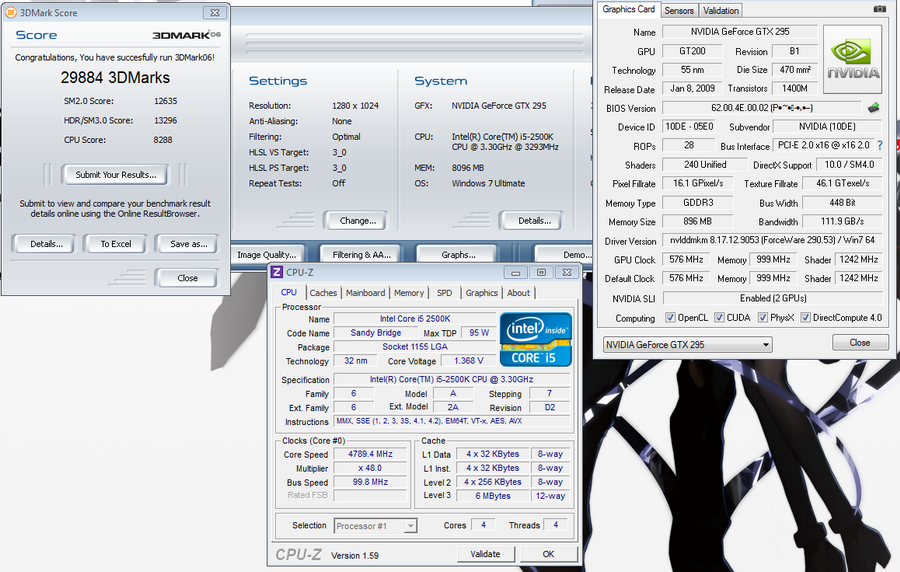Switch to GPU-Z Validation tab
The width and height of the screenshot is (900, 572).
(721, 10)
